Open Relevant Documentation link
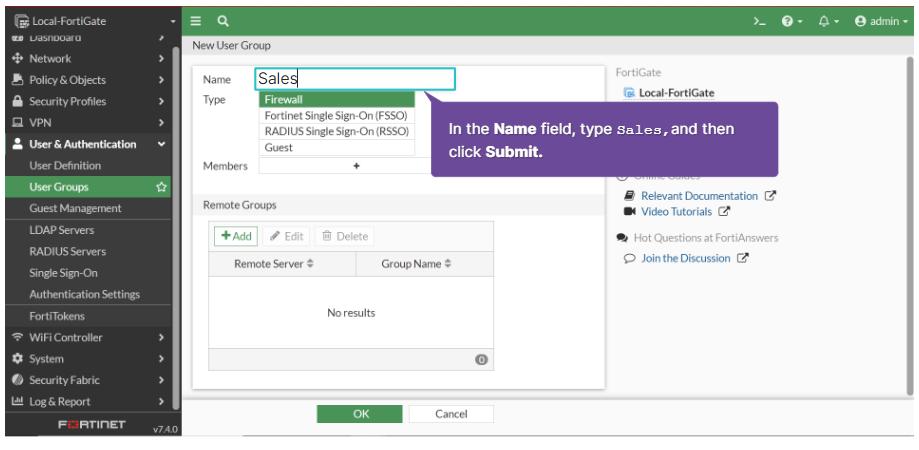This screenshot has height=450, width=919. [699, 196]
